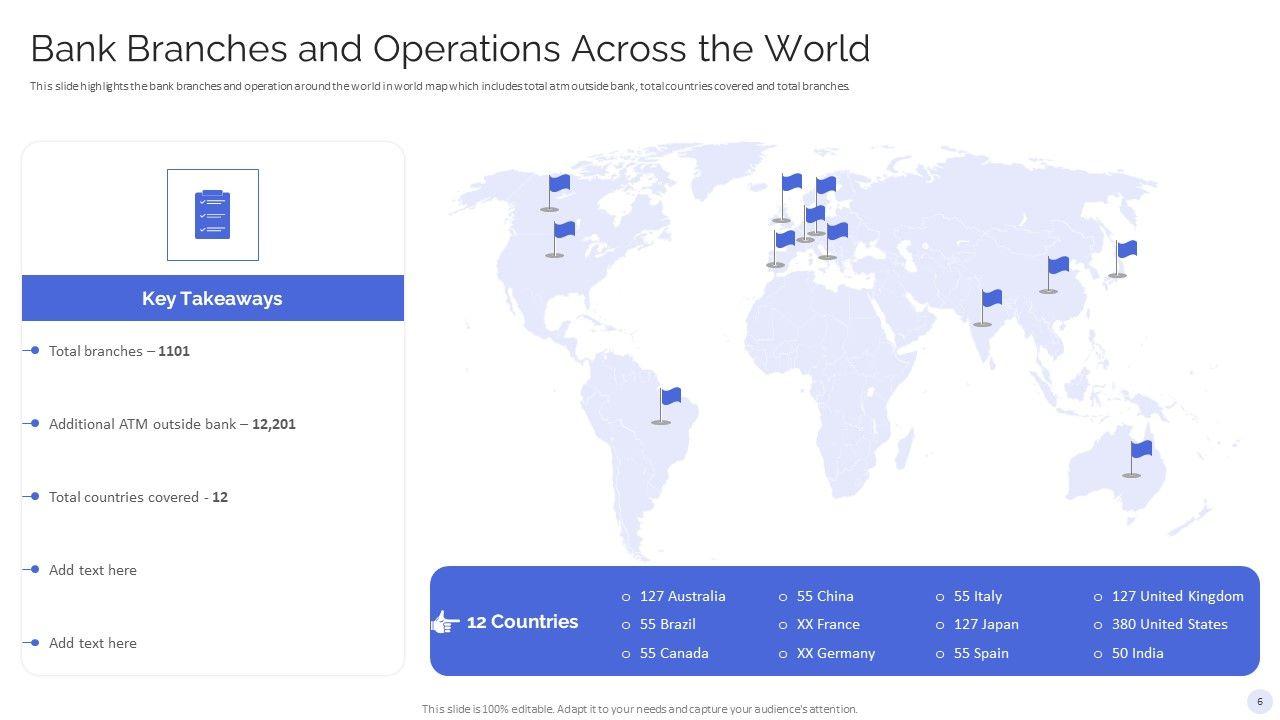
Task: Select the 'XX Germany' entry
Action: (836, 653)
